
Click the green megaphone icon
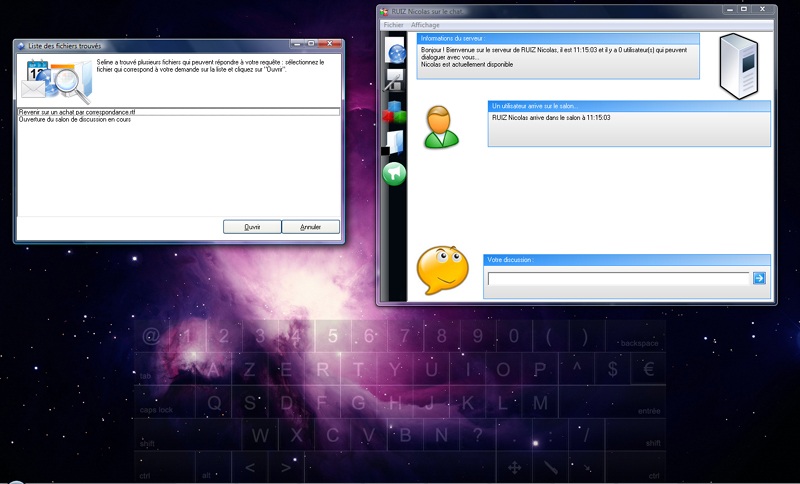point(395,174)
